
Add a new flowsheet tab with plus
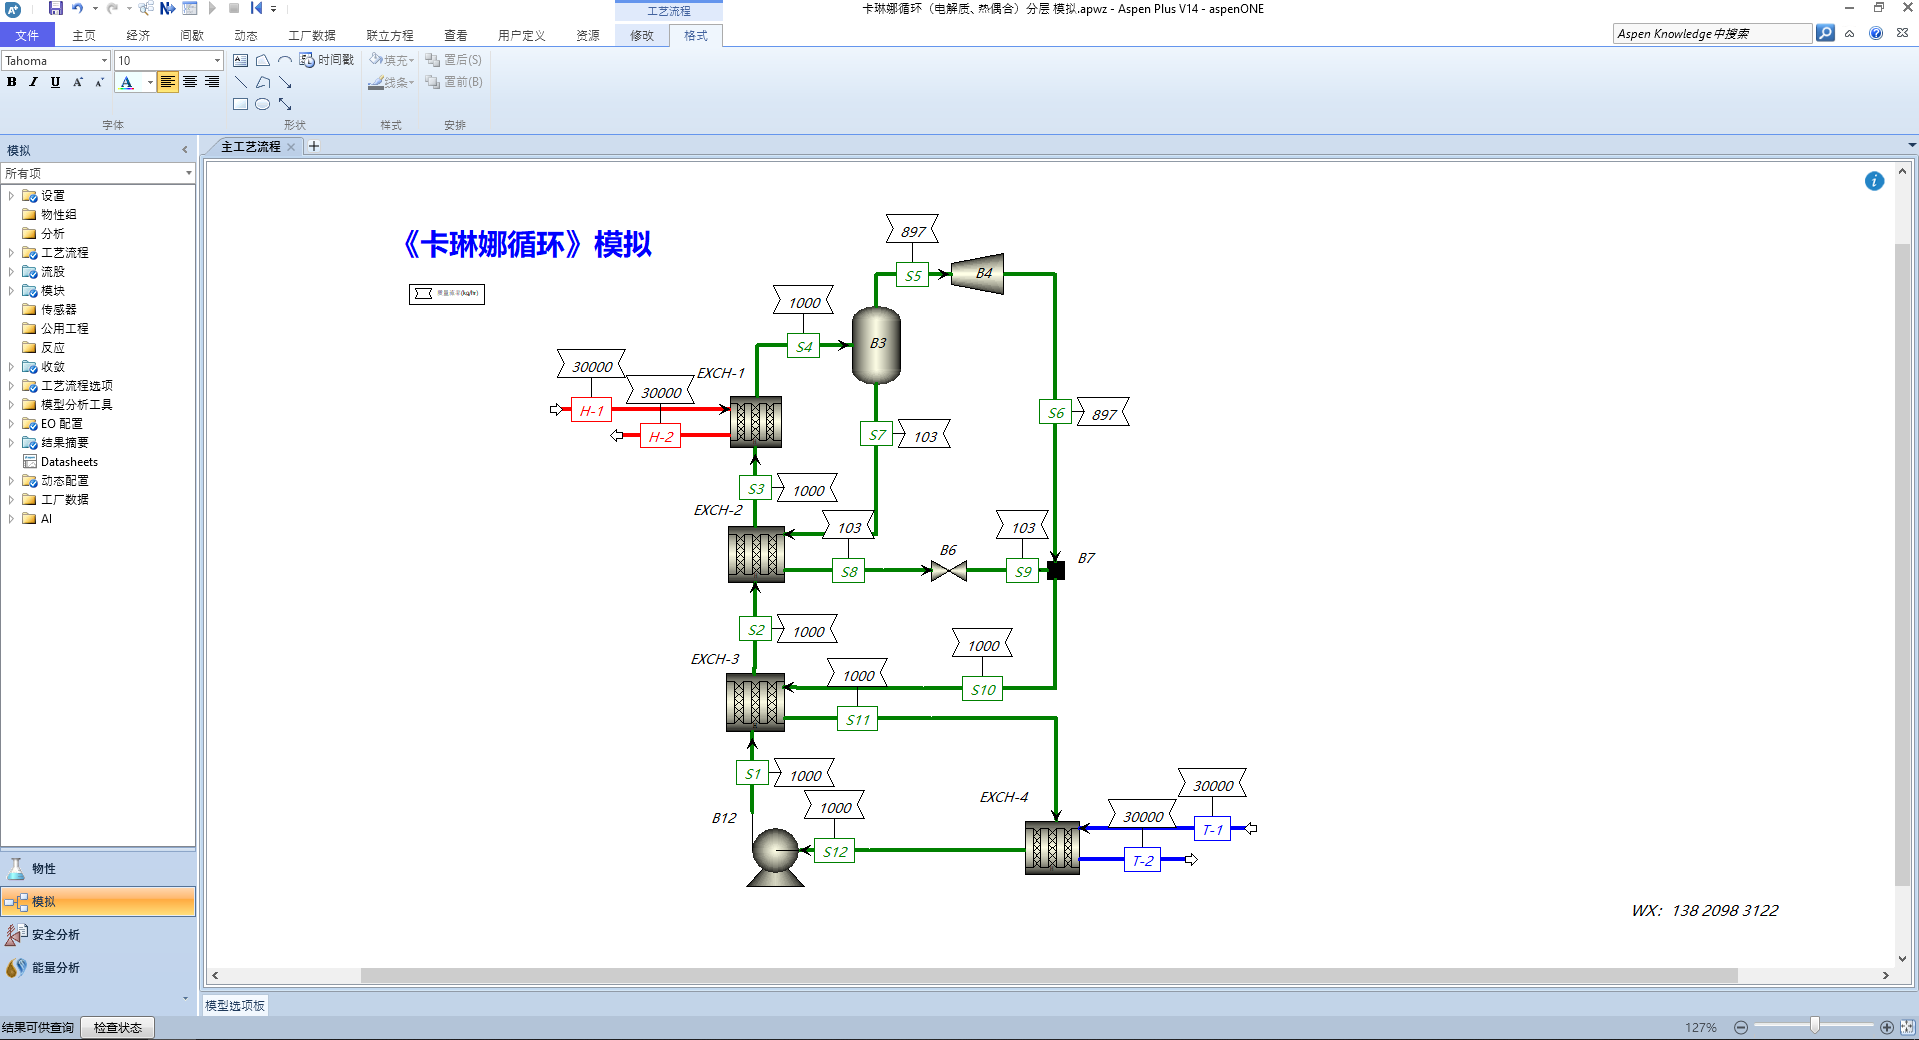[314, 146]
